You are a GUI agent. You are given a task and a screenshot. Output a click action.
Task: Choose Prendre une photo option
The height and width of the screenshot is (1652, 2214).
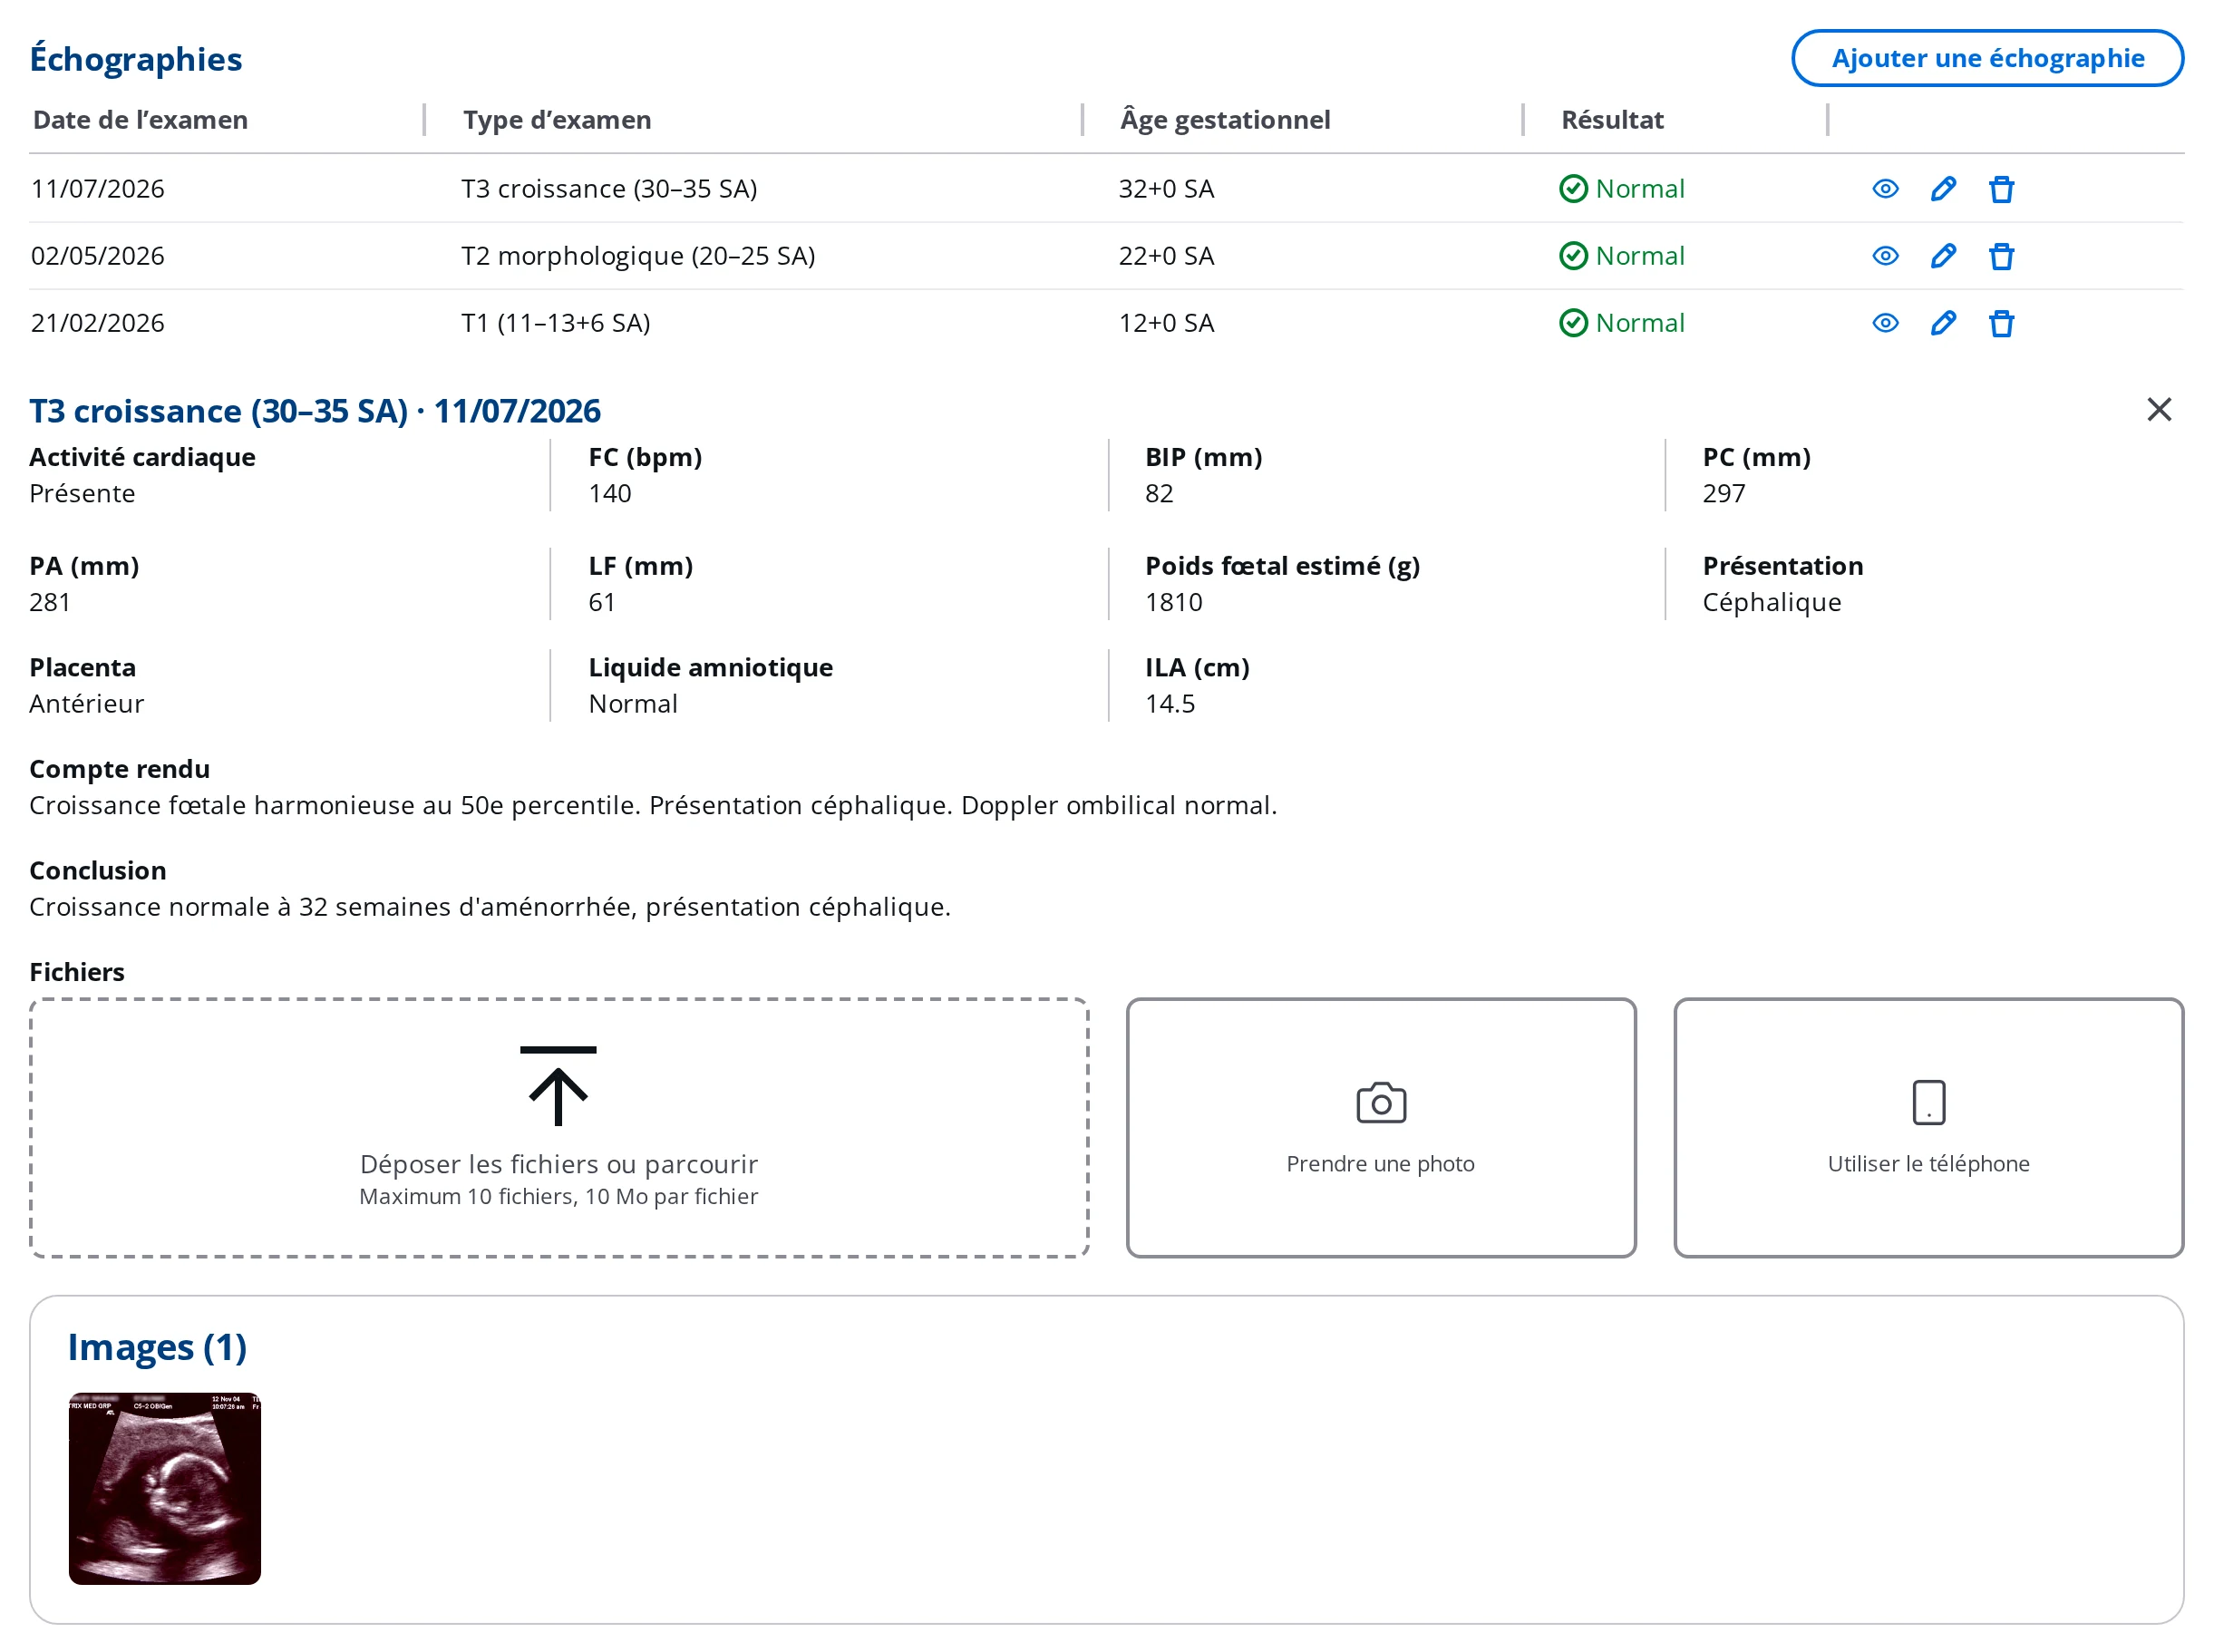[x=1381, y=1127]
